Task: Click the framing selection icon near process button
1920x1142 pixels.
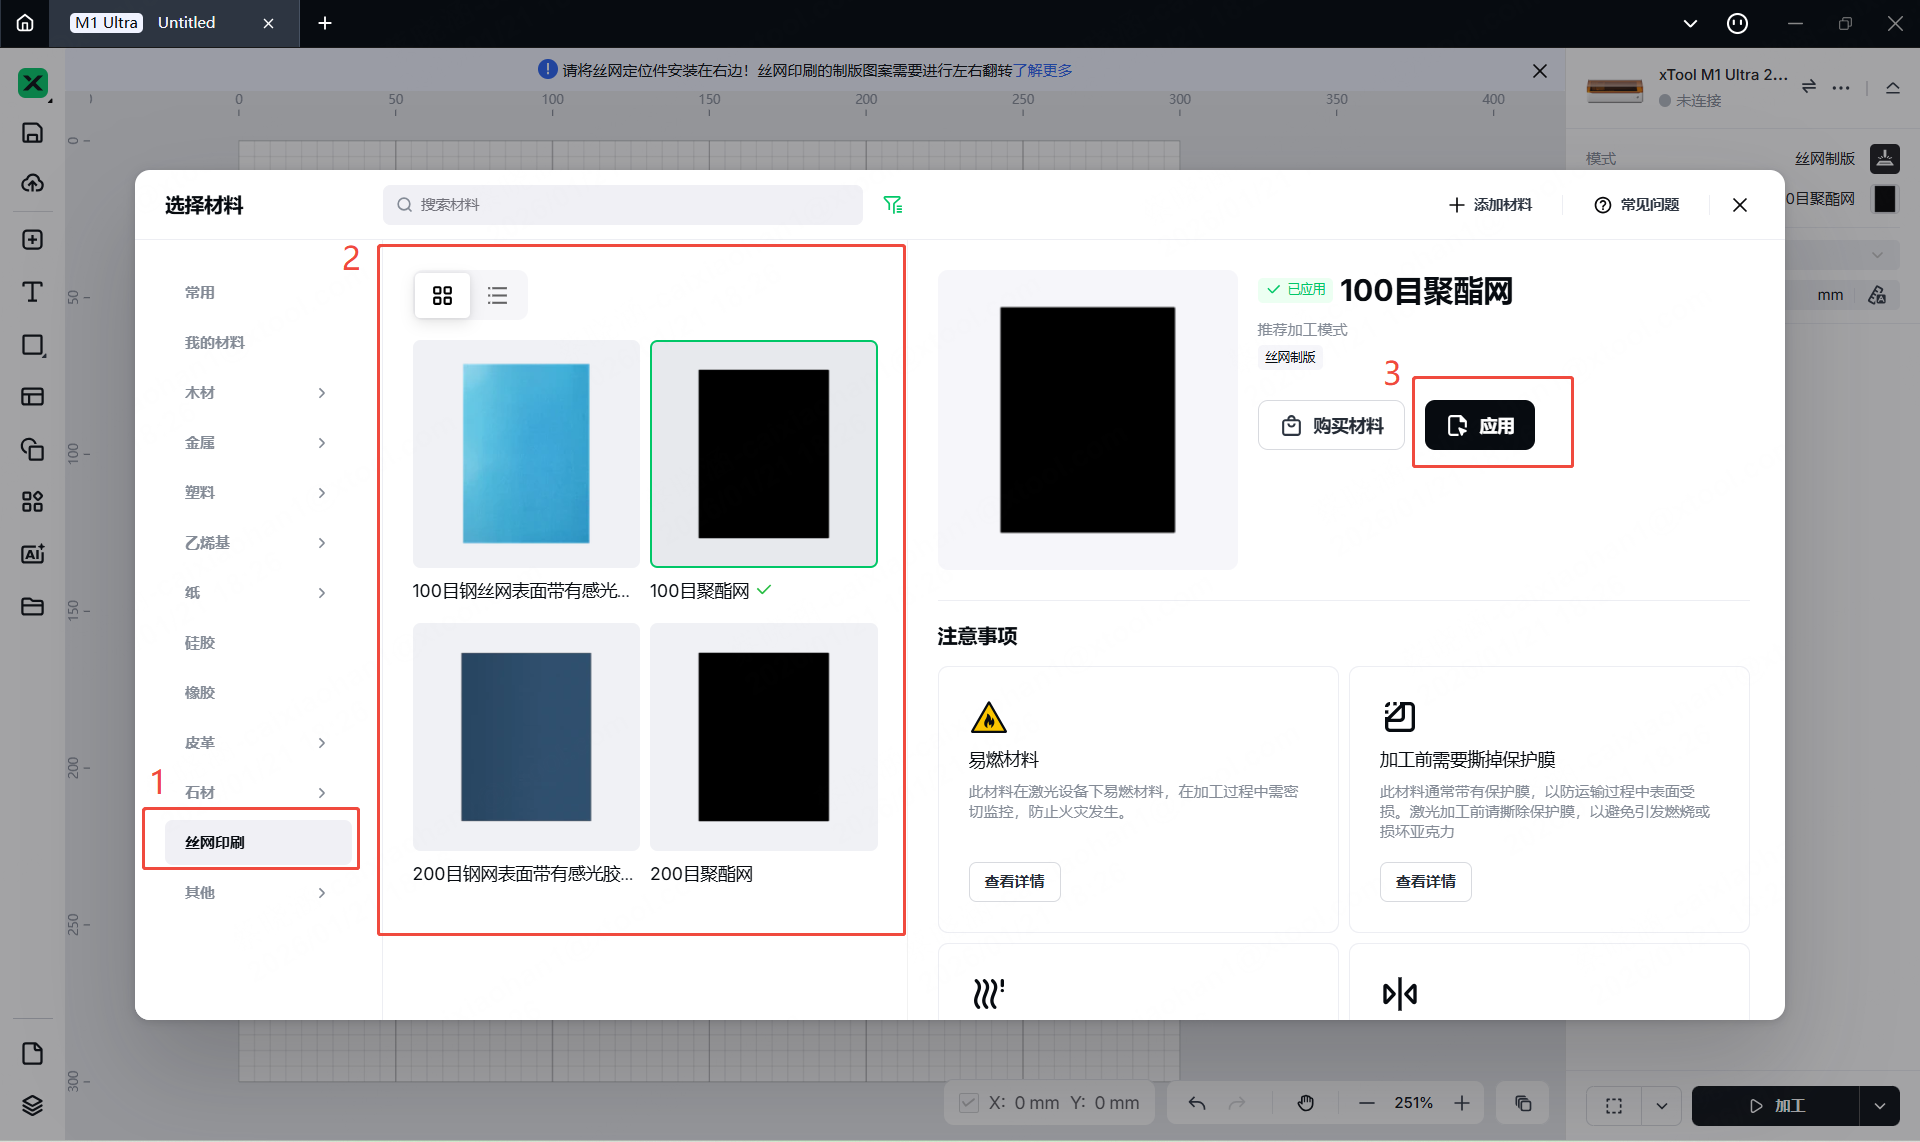Action: coord(1614,1106)
